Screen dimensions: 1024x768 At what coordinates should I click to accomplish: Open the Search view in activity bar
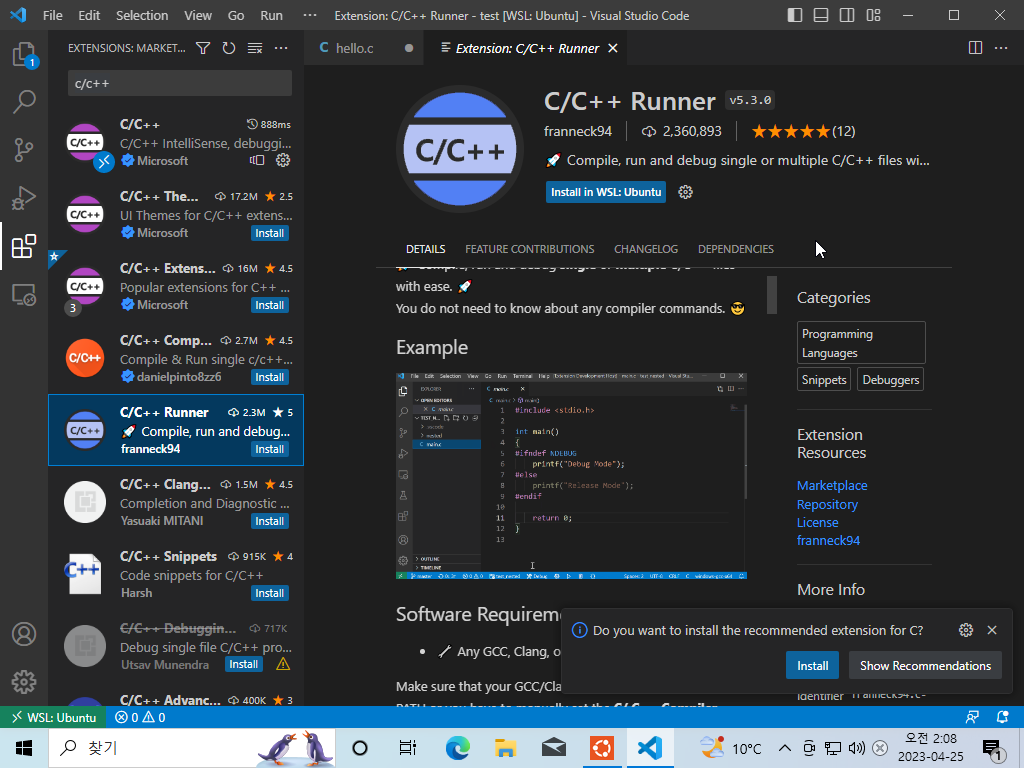(24, 102)
